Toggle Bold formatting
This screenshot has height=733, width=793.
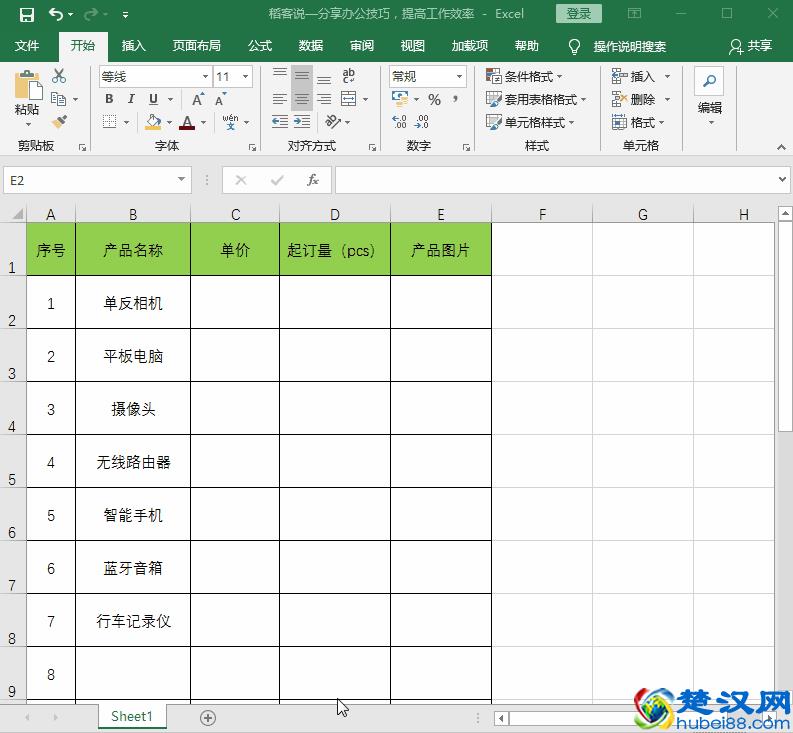click(x=109, y=99)
